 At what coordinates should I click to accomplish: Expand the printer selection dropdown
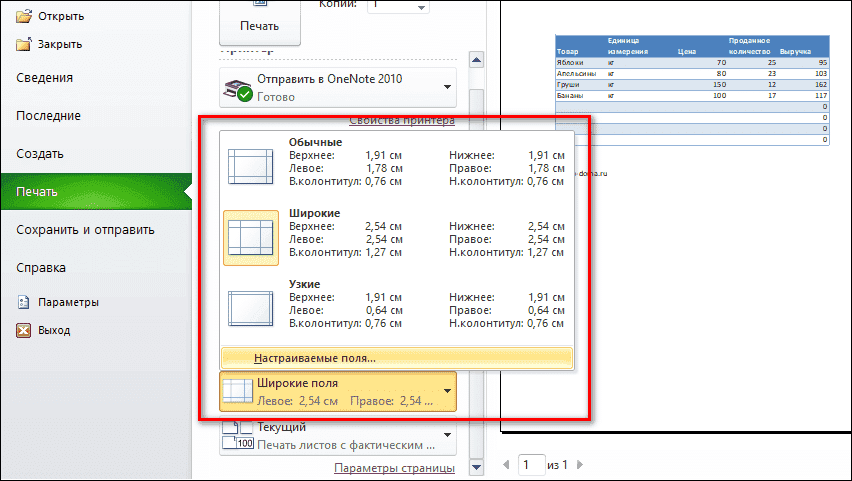click(447, 88)
